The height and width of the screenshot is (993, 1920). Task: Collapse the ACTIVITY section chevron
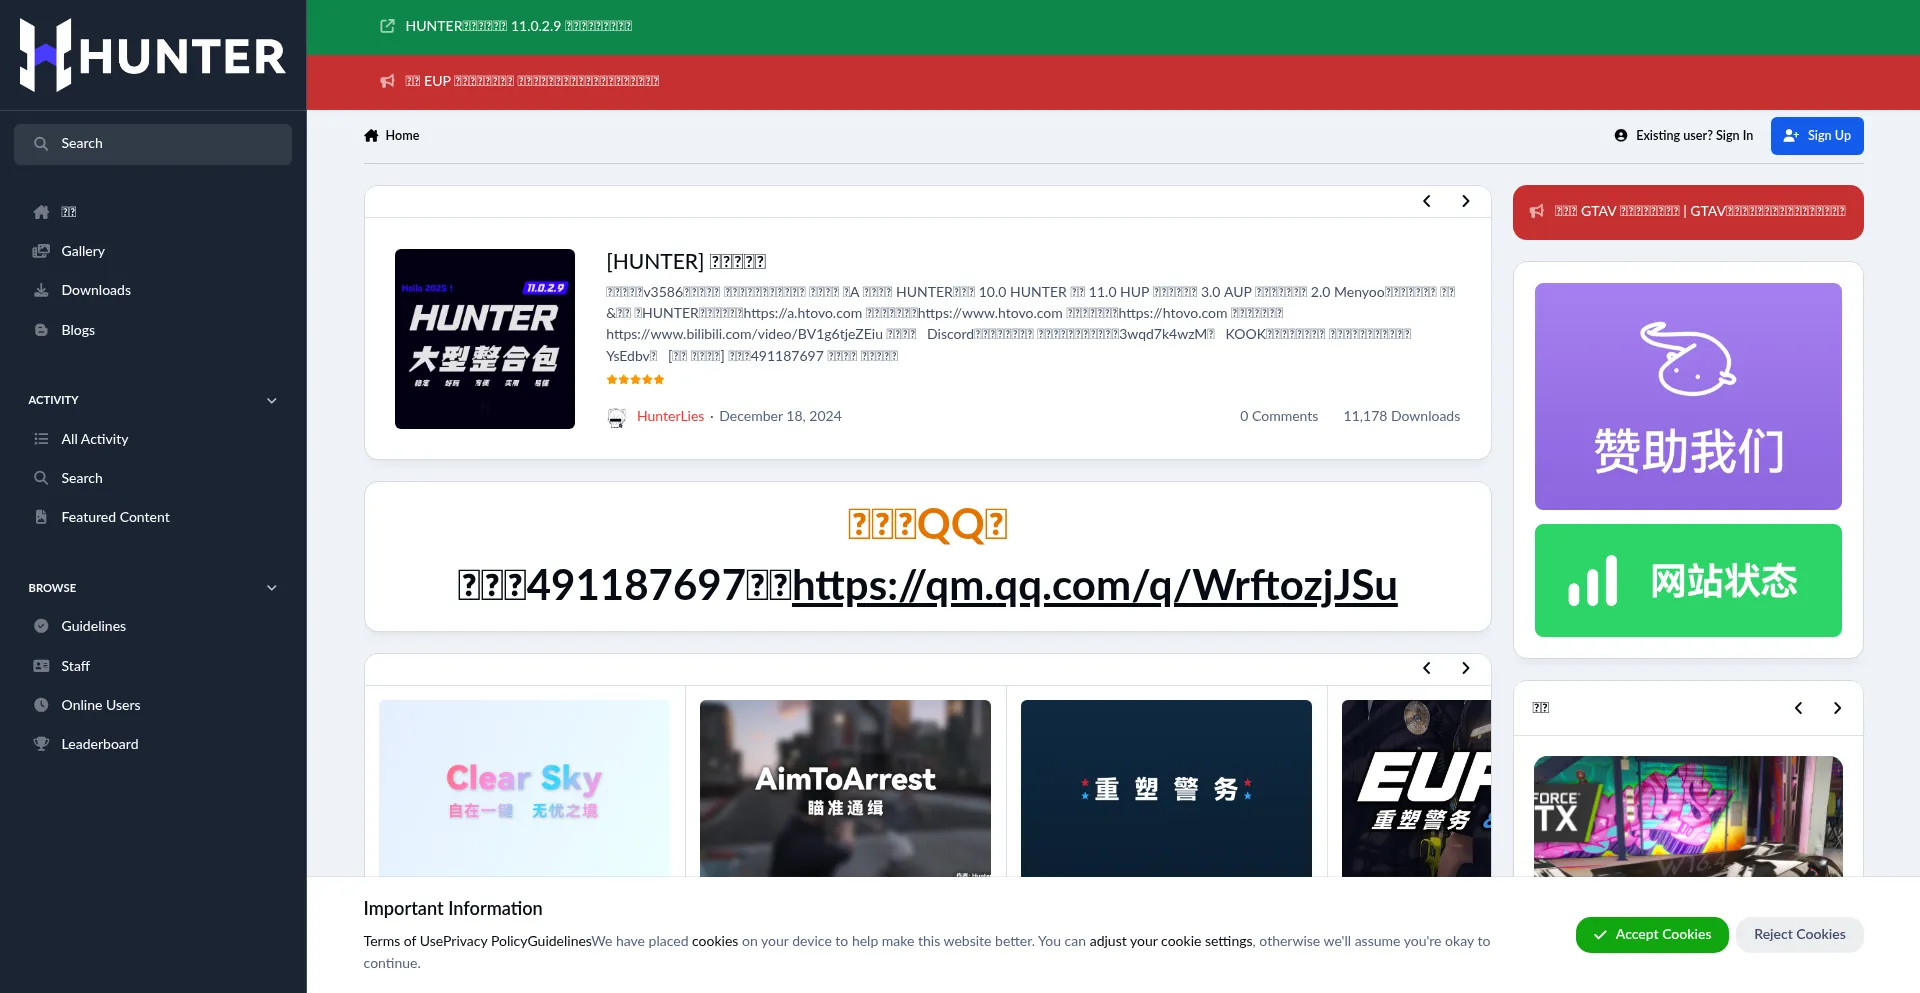pyautogui.click(x=272, y=400)
